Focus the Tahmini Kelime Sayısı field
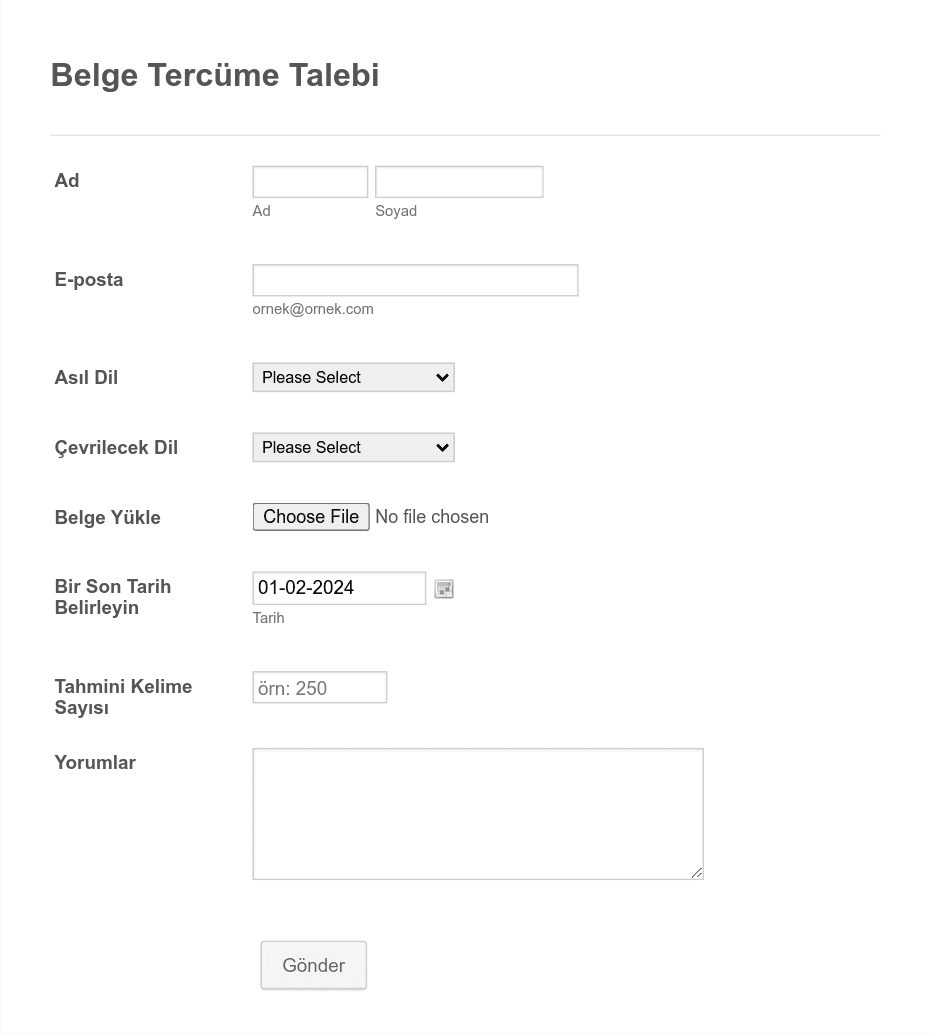 point(320,687)
